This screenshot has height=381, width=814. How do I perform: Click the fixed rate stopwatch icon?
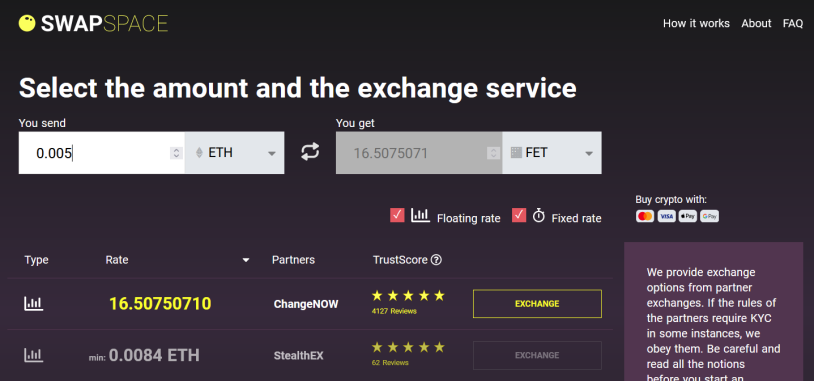539,215
